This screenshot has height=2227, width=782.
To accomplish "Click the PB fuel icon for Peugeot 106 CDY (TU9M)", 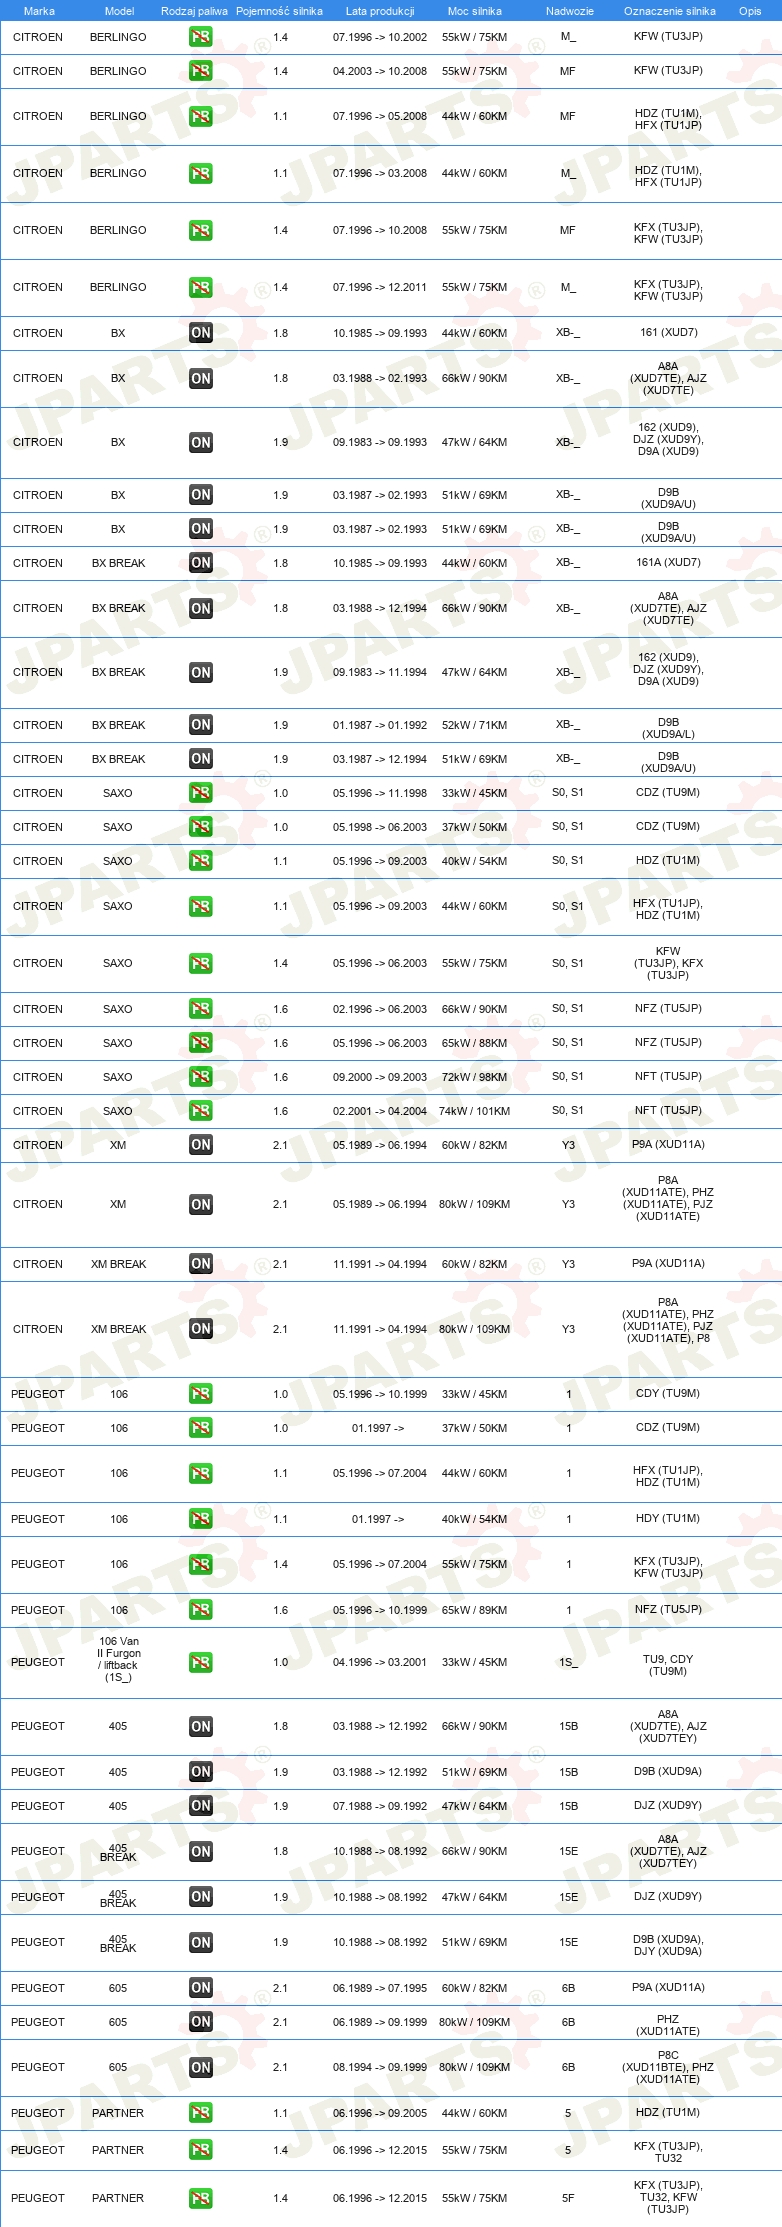I will click(x=201, y=1394).
